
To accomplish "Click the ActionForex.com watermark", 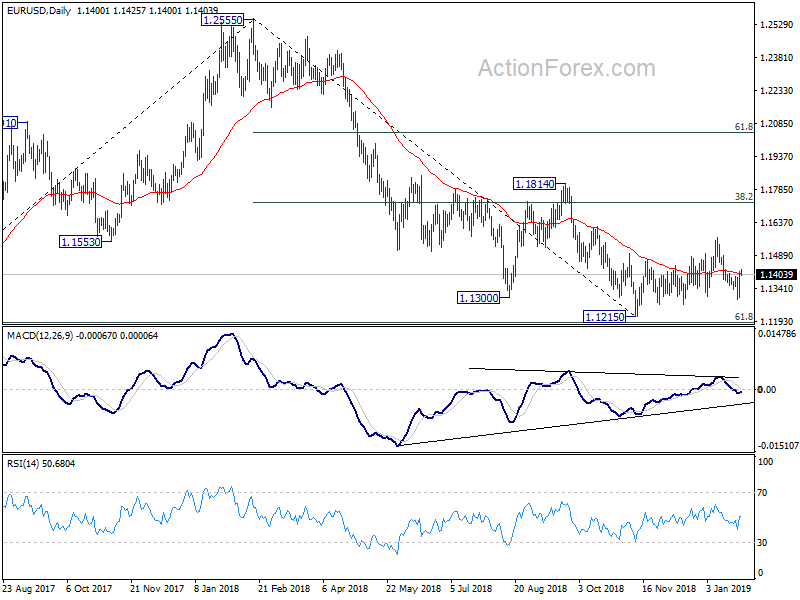I will click(566, 68).
